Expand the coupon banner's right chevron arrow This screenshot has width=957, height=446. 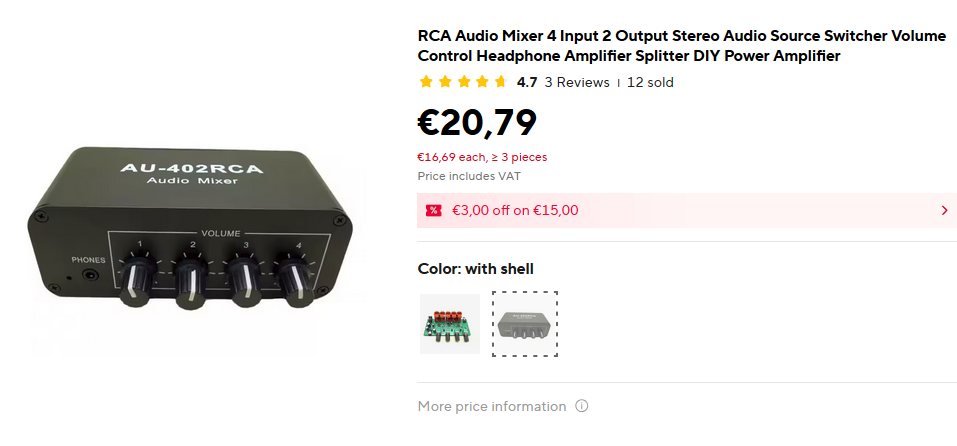pos(944,210)
